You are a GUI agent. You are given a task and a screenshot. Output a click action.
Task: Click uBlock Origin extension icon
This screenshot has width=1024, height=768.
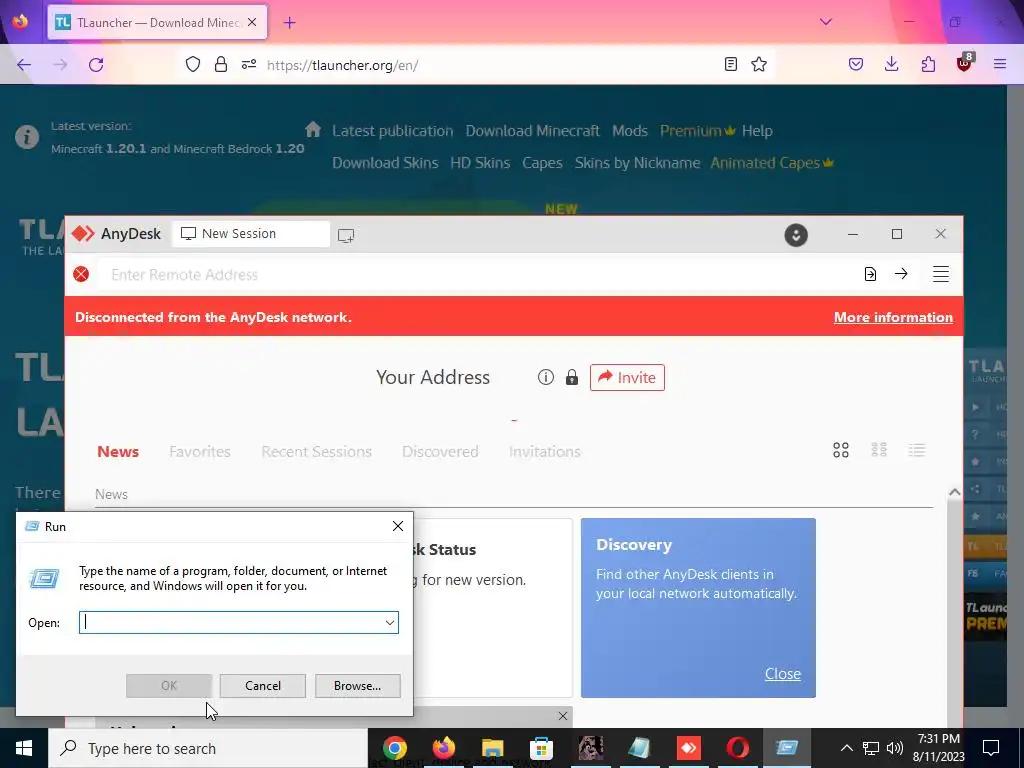965,63
